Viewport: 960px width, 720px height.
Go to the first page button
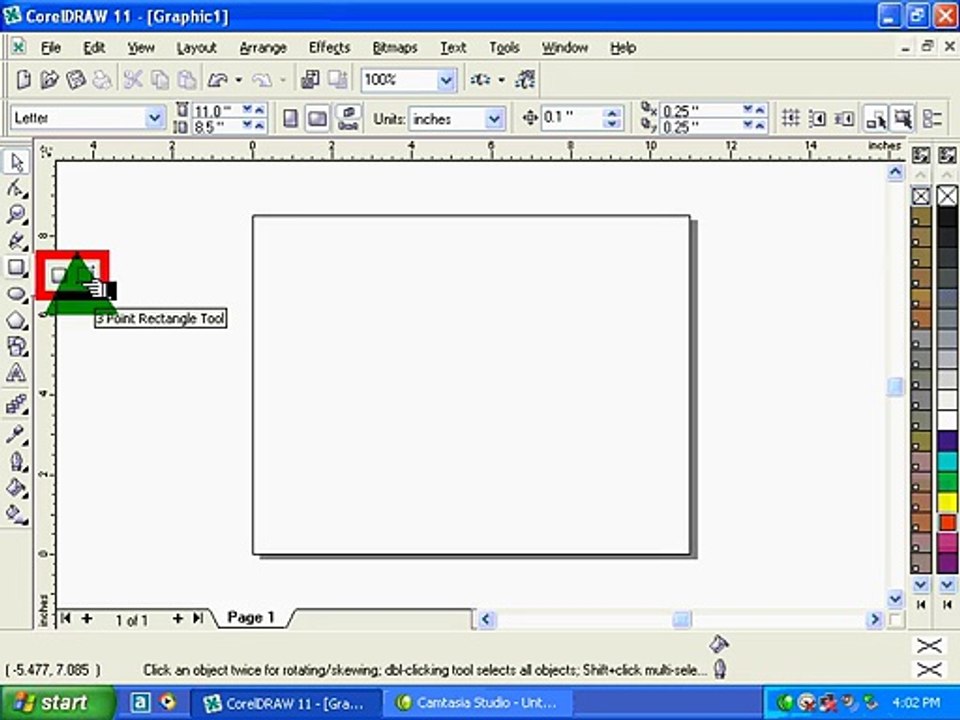pos(66,618)
